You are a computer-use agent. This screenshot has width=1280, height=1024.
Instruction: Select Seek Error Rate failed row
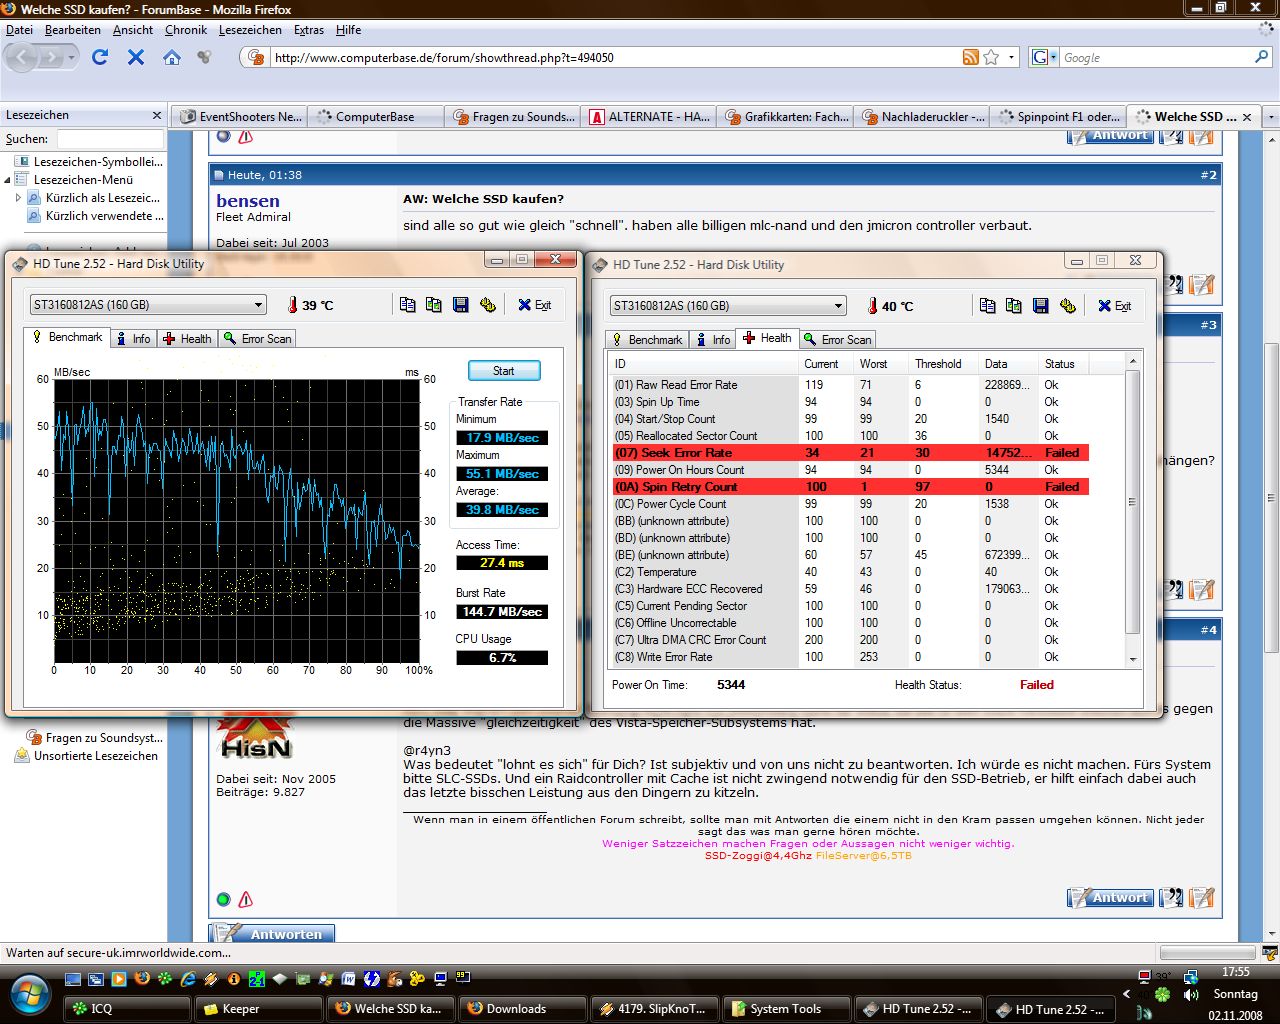[x=850, y=453]
